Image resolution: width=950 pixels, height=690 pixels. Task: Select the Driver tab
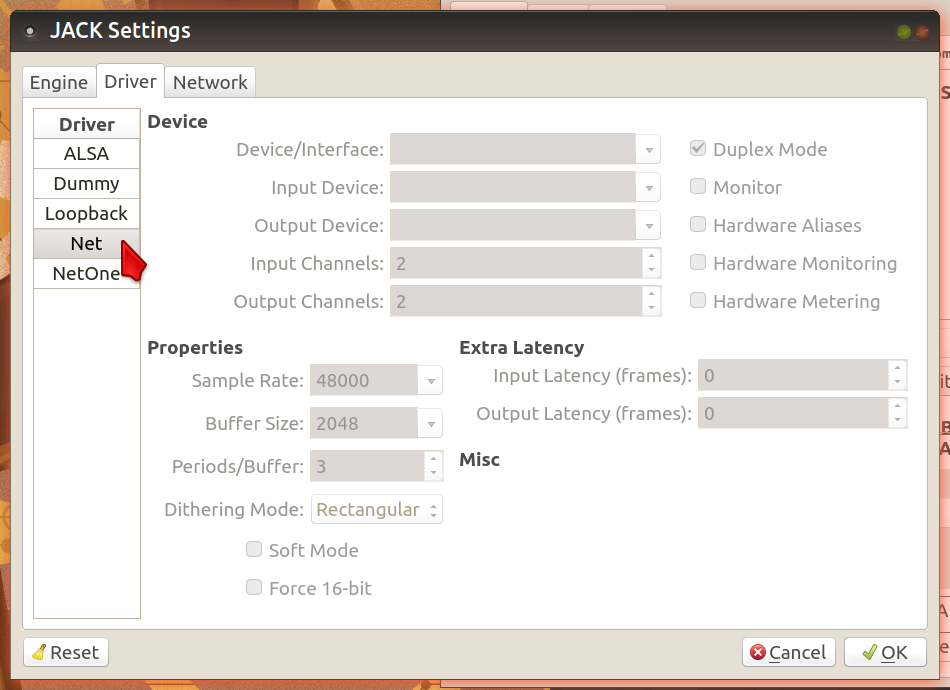tap(130, 81)
